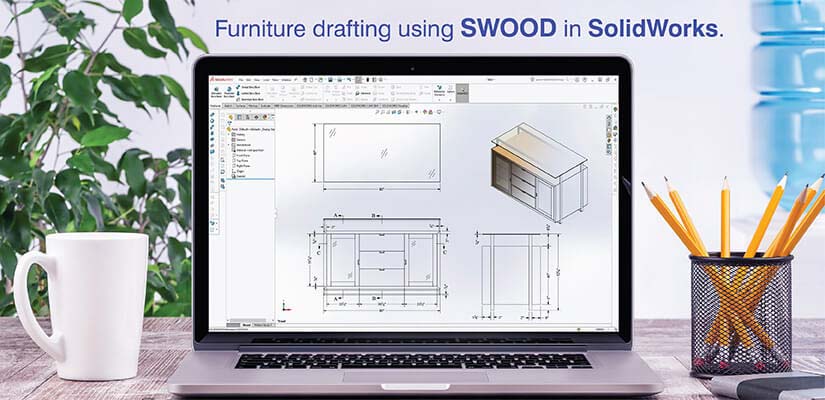This screenshot has height=400, width=825.
Task: Switch to the Surfaces ribbon tab
Action: point(241,105)
